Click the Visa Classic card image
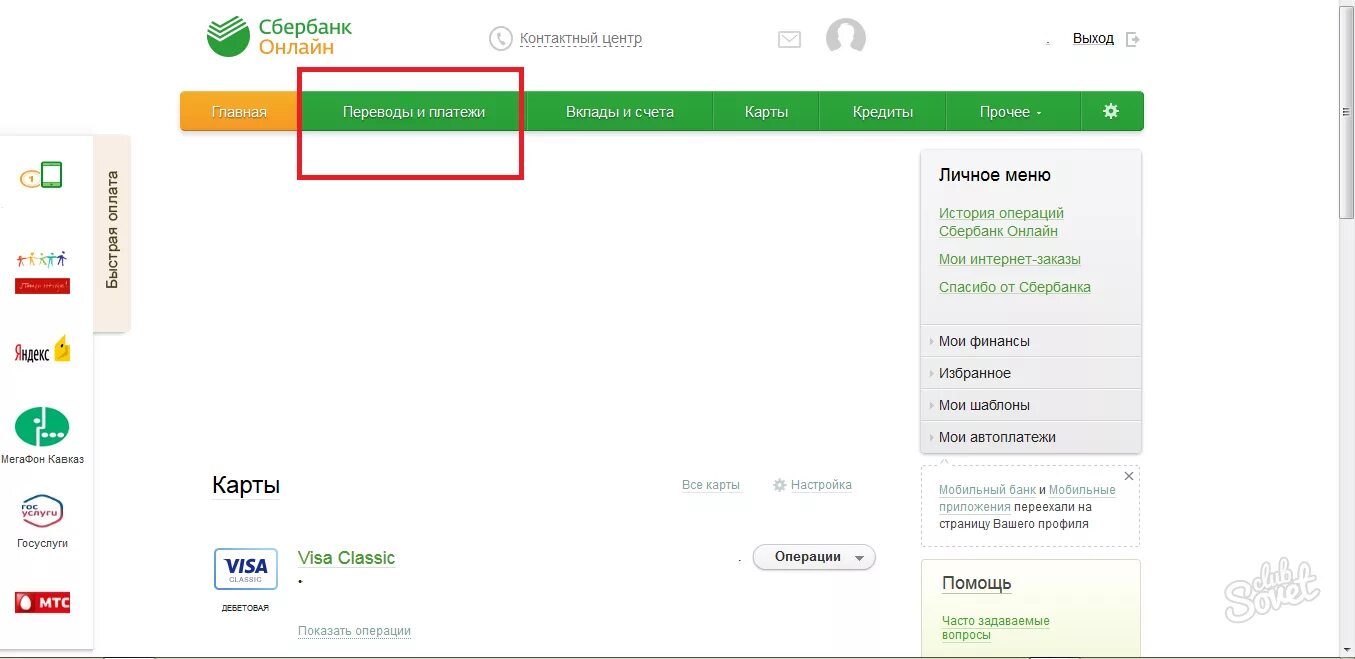1355x659 pixels. (x=245, y=569)
